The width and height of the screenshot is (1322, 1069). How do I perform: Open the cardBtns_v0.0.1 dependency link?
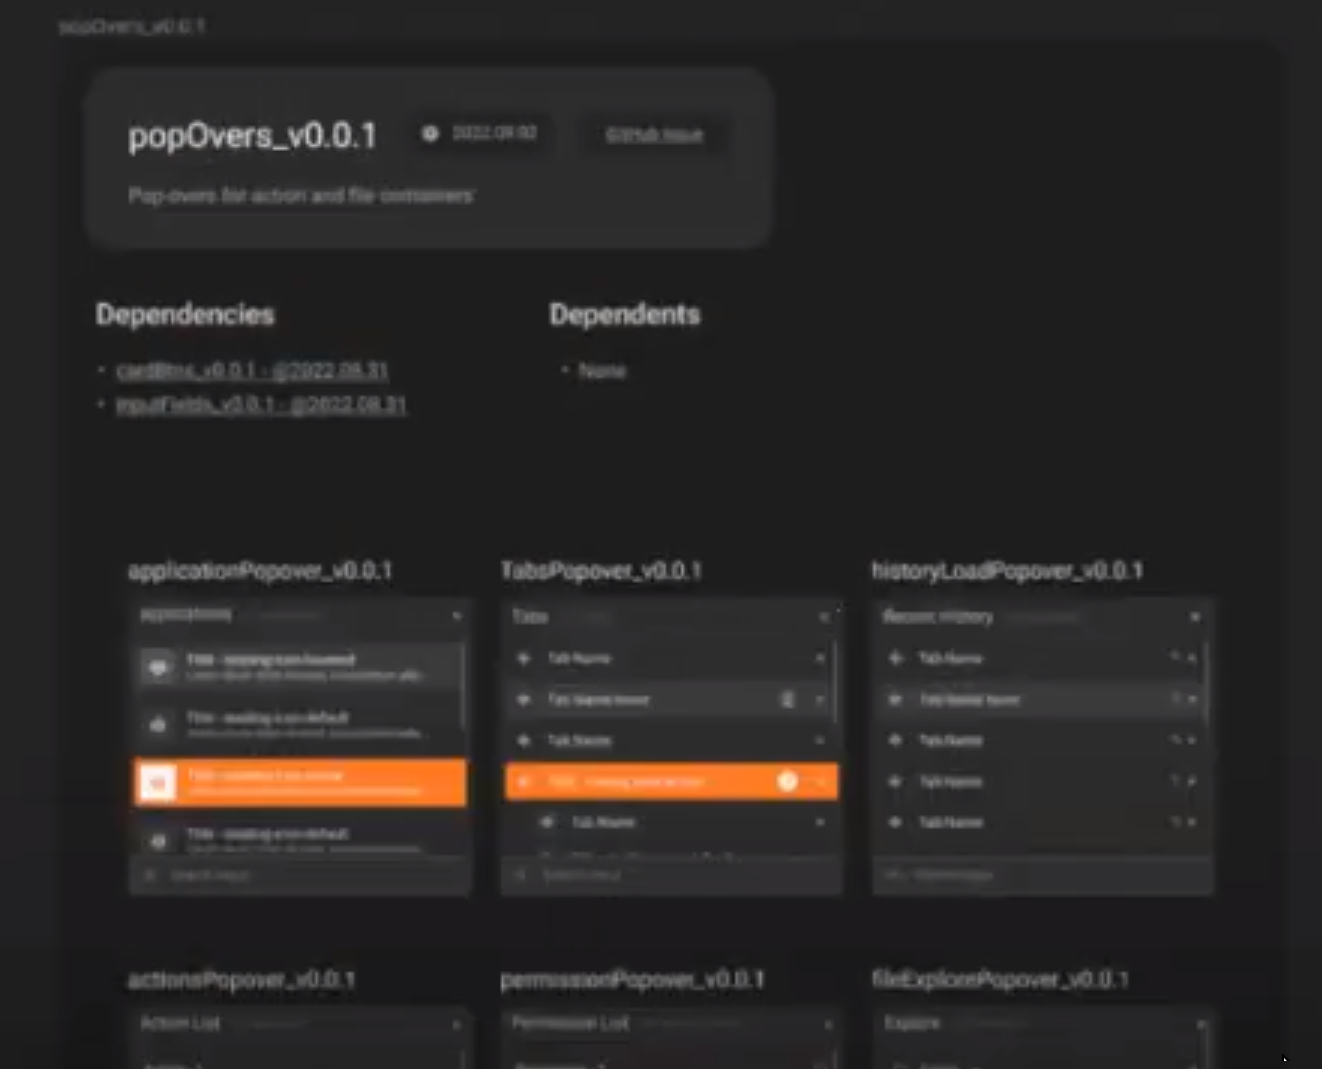tap(252, 370)
